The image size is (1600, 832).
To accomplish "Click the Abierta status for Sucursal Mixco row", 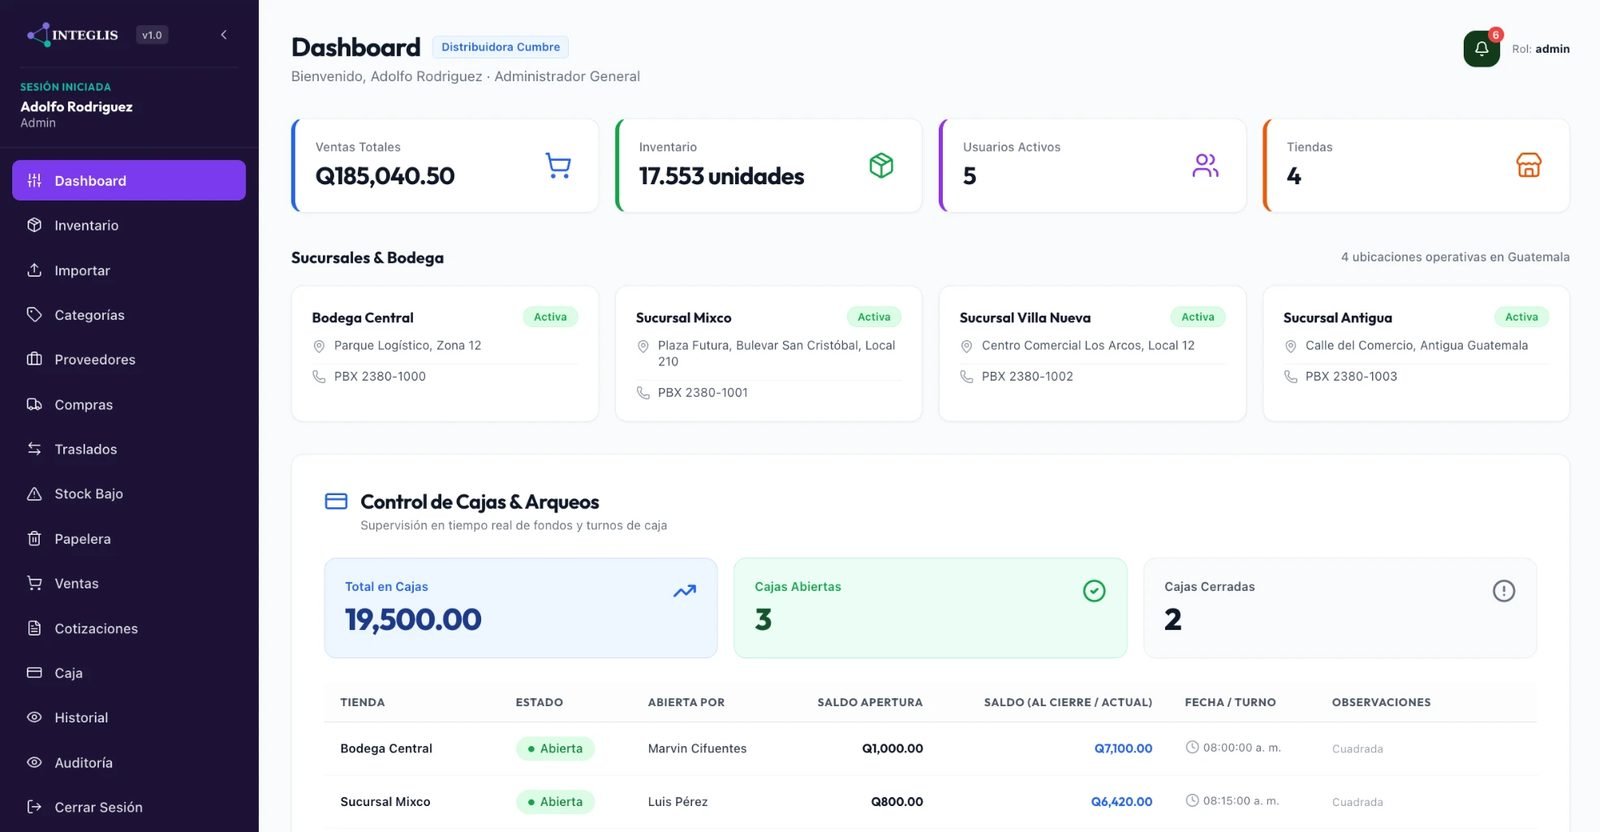I will click(555, 802).
